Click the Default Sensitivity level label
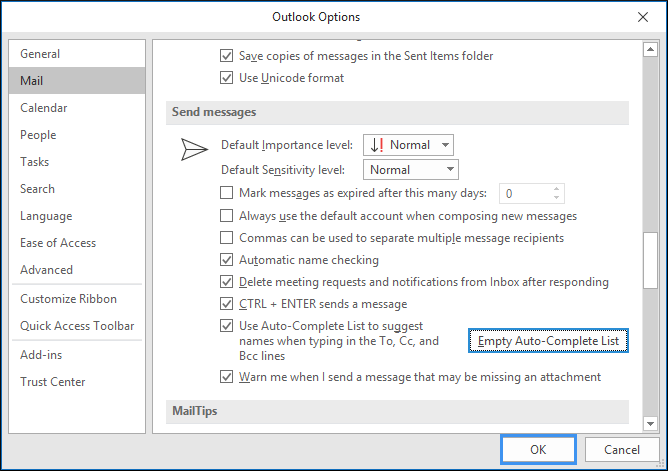The image size is (668, 471). [283, 170]
